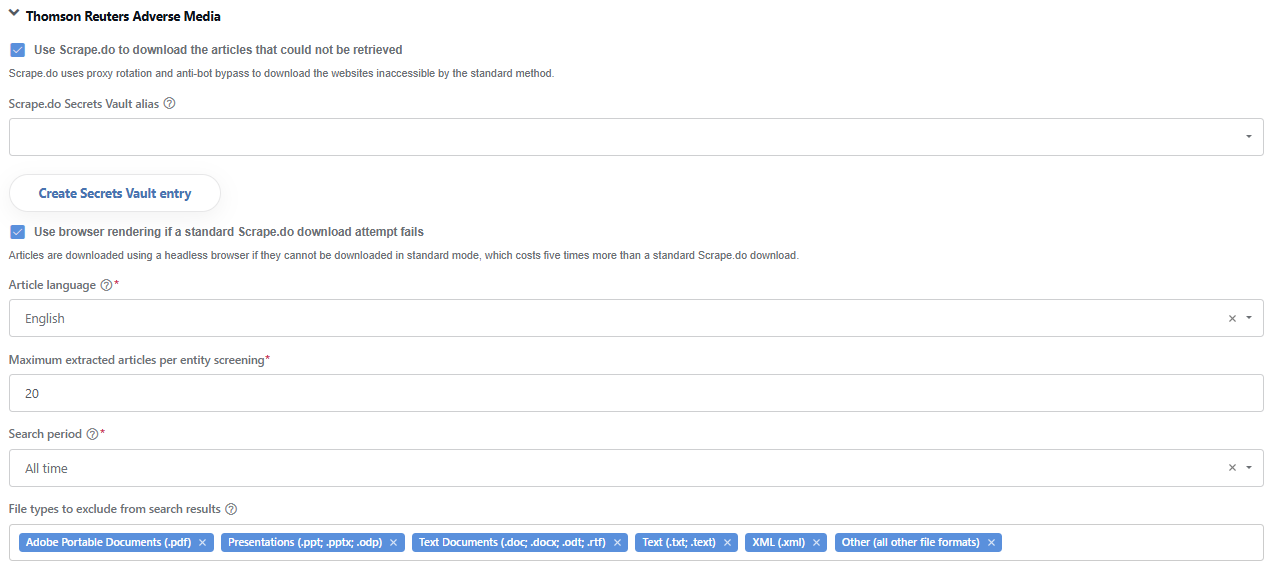
Task: Expand the Article language dropdown arrow
Action: (1249, 318)
